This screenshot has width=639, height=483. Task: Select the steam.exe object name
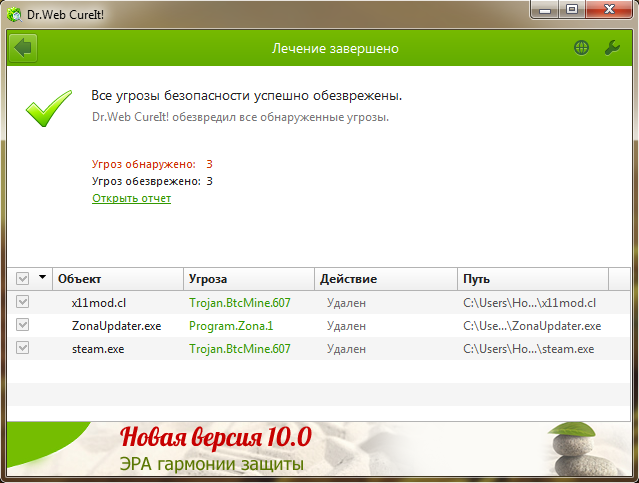98,349
